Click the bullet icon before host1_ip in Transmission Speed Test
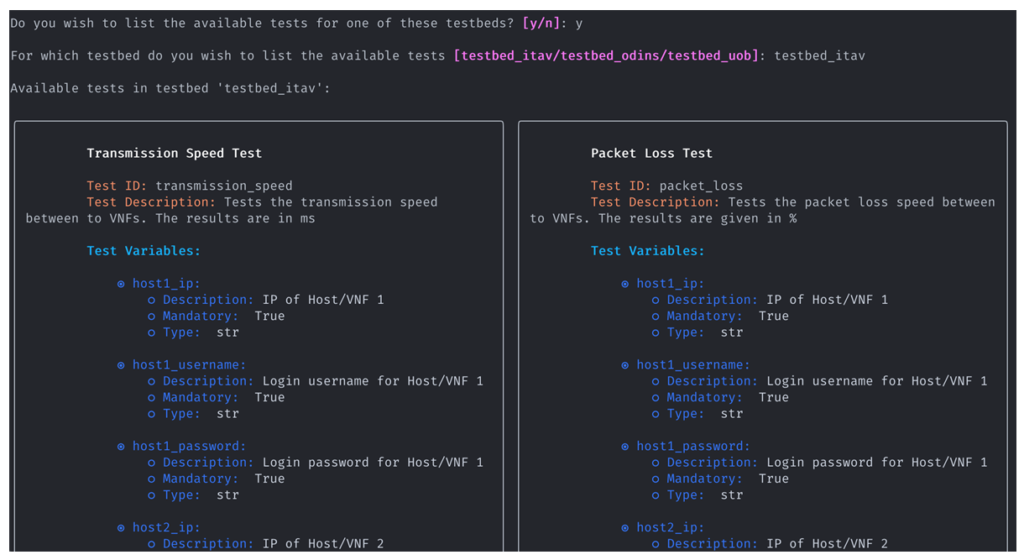The width and height of the screenshot is (1024, 560). 121,284
